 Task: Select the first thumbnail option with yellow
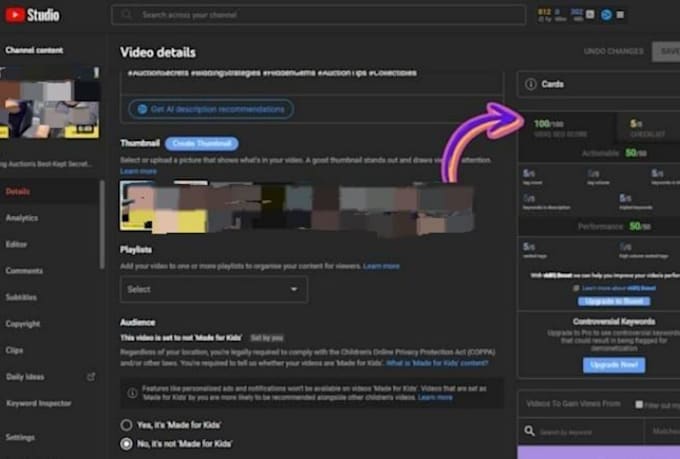(x=163, y=206)
